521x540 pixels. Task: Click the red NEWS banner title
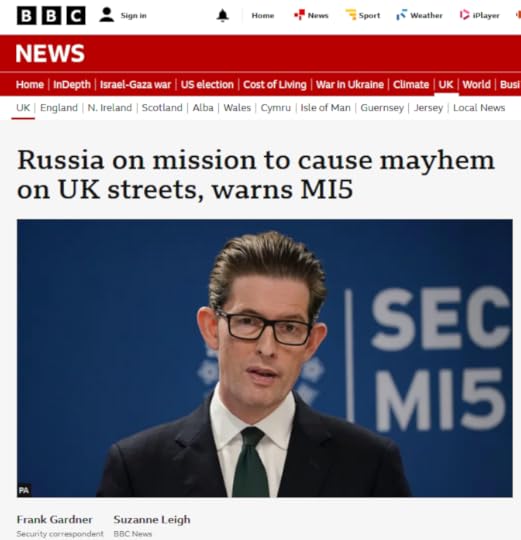click(50, 53)
